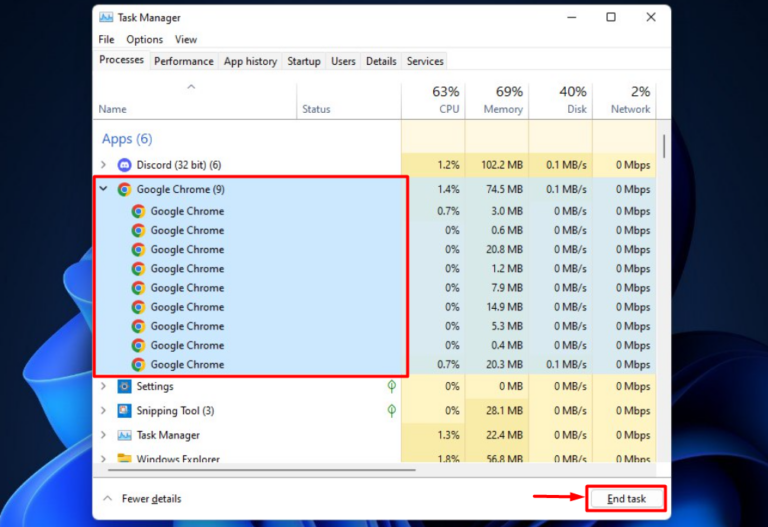Select the Discord (32 bit) (6) row name
The image size is (768, 527).
pyautogui.click(x=179, y=165)
